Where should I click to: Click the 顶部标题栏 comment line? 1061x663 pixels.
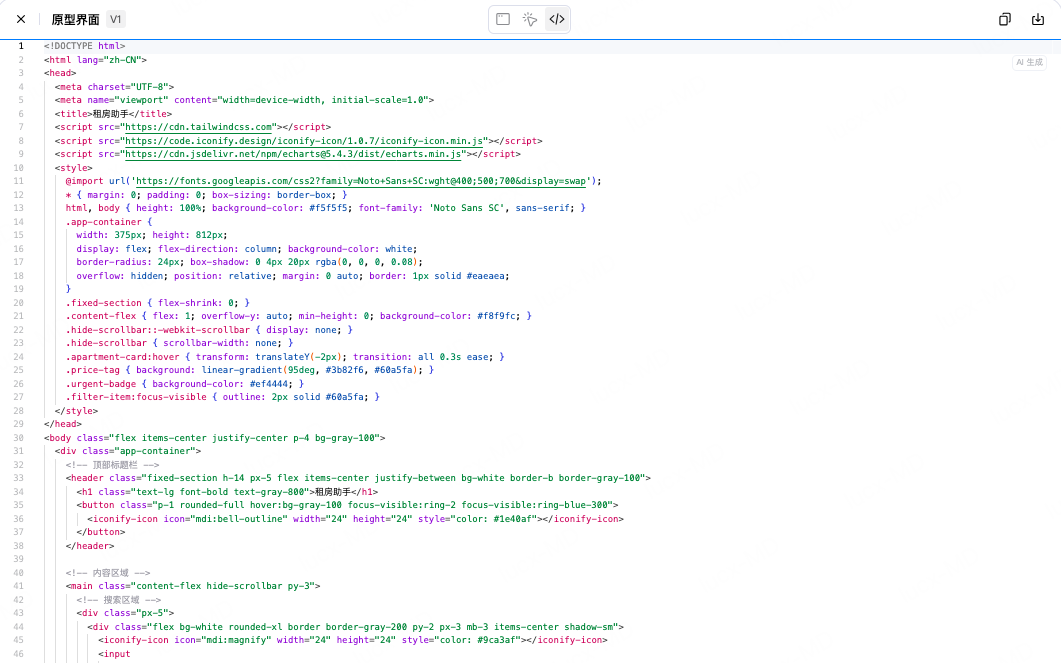[x=112, y=465]
